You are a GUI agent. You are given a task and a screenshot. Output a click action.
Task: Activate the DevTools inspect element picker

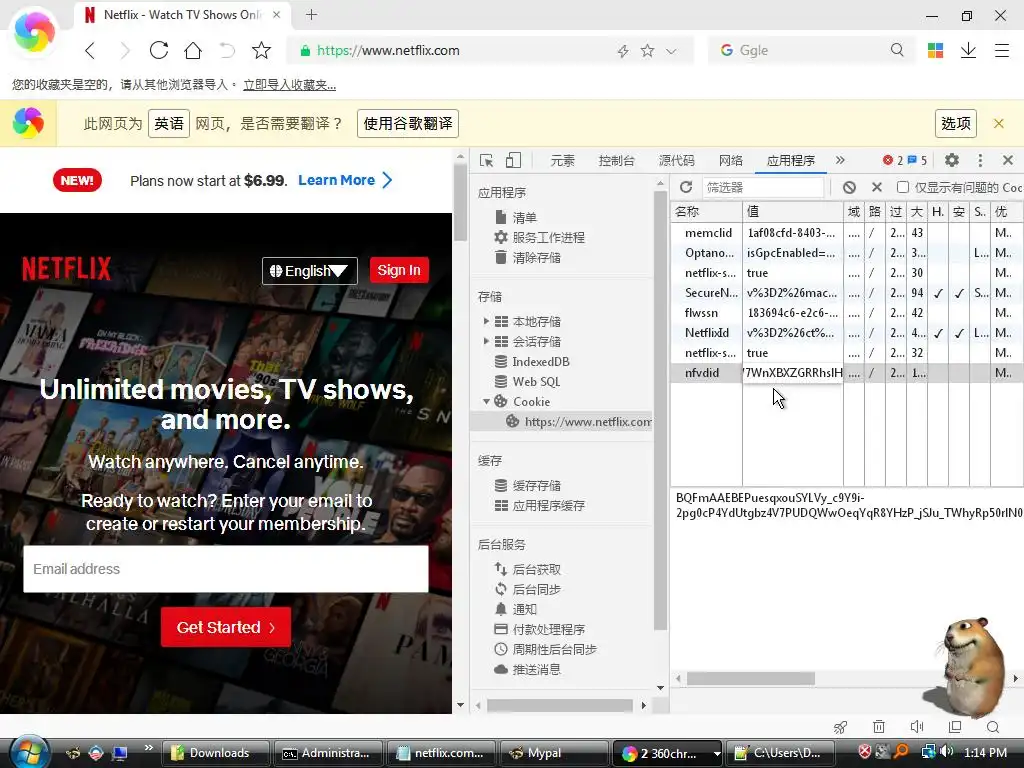point(487,161)
